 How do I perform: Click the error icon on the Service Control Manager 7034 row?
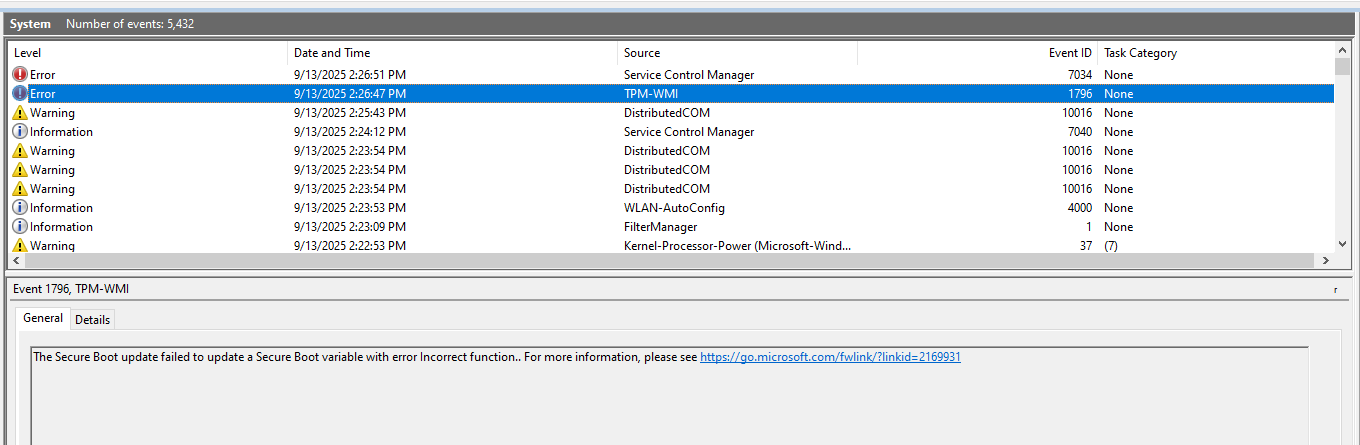point(20,75)
